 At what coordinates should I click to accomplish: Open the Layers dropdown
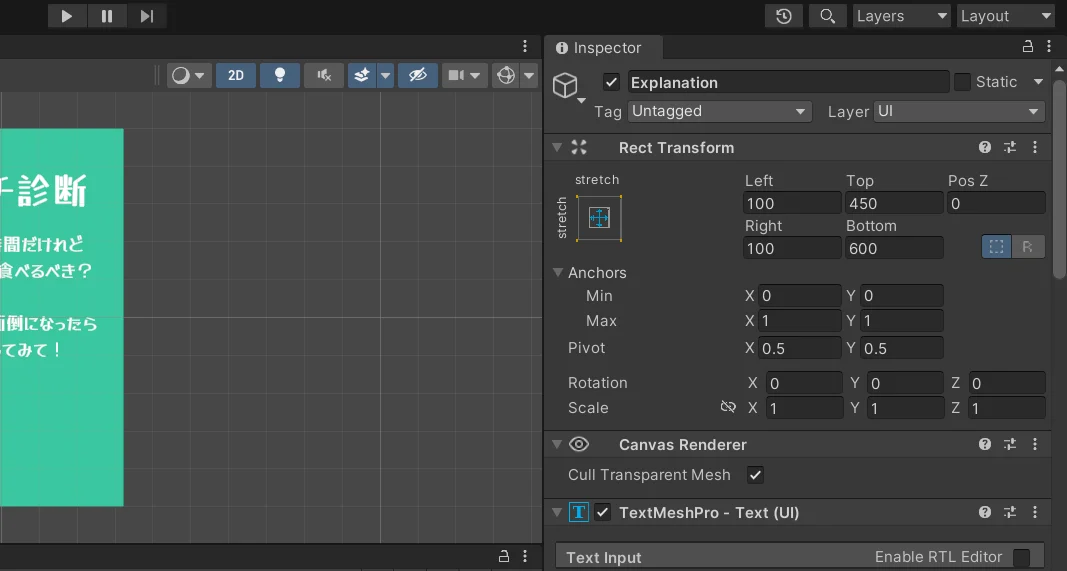pos(902,16)
